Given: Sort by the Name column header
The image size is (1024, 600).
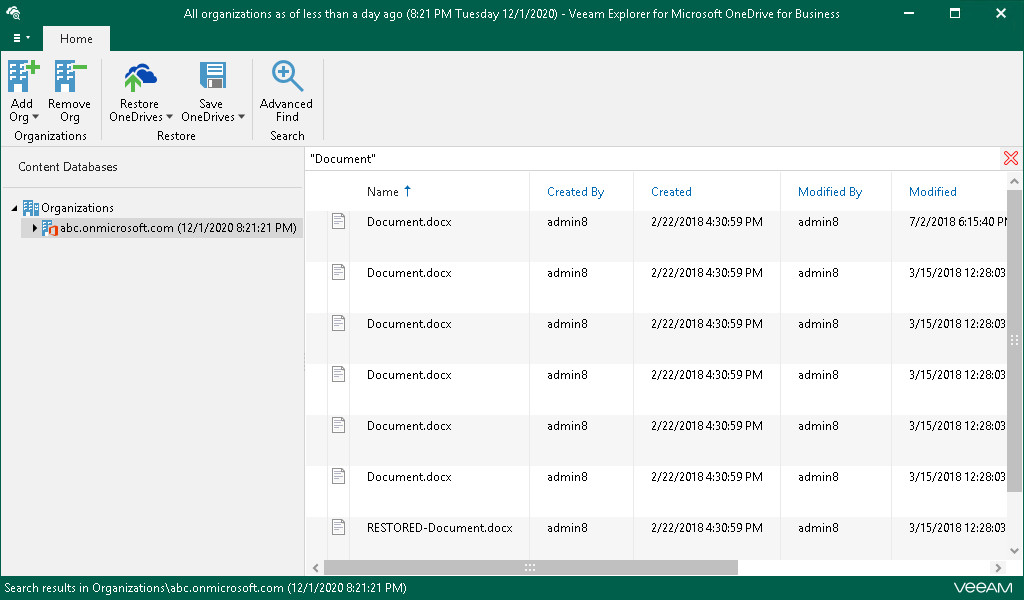Looking at the screenshot, I should click(x=383, y=191).
